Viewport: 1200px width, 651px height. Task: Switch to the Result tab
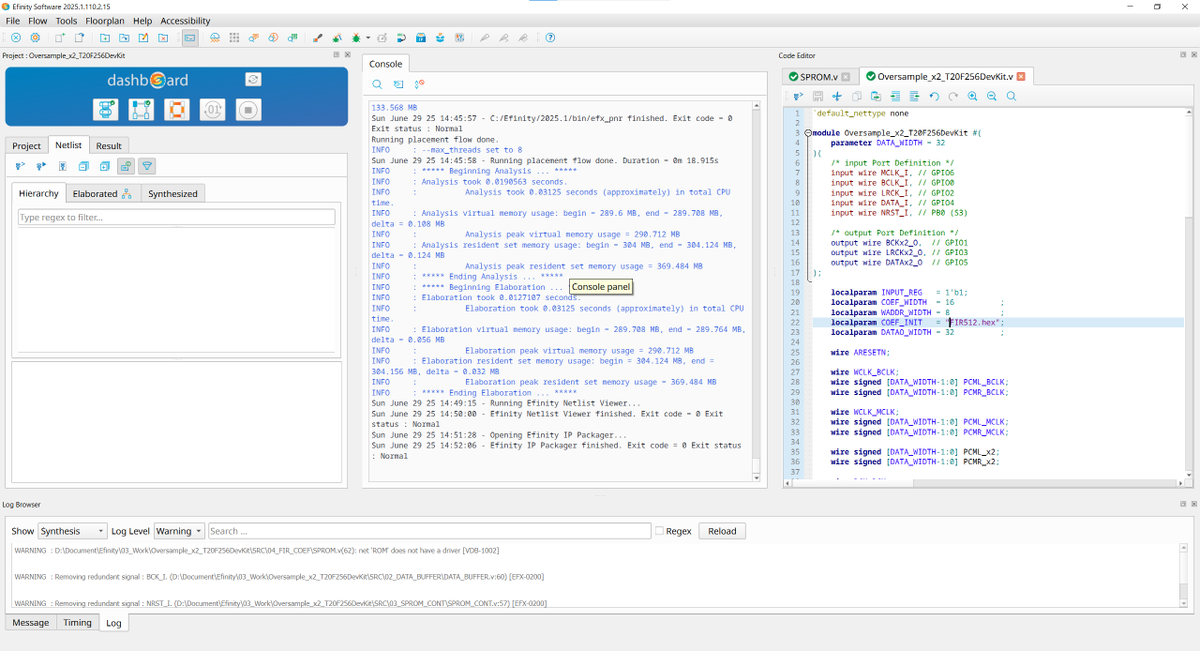(x=109, y=146)
